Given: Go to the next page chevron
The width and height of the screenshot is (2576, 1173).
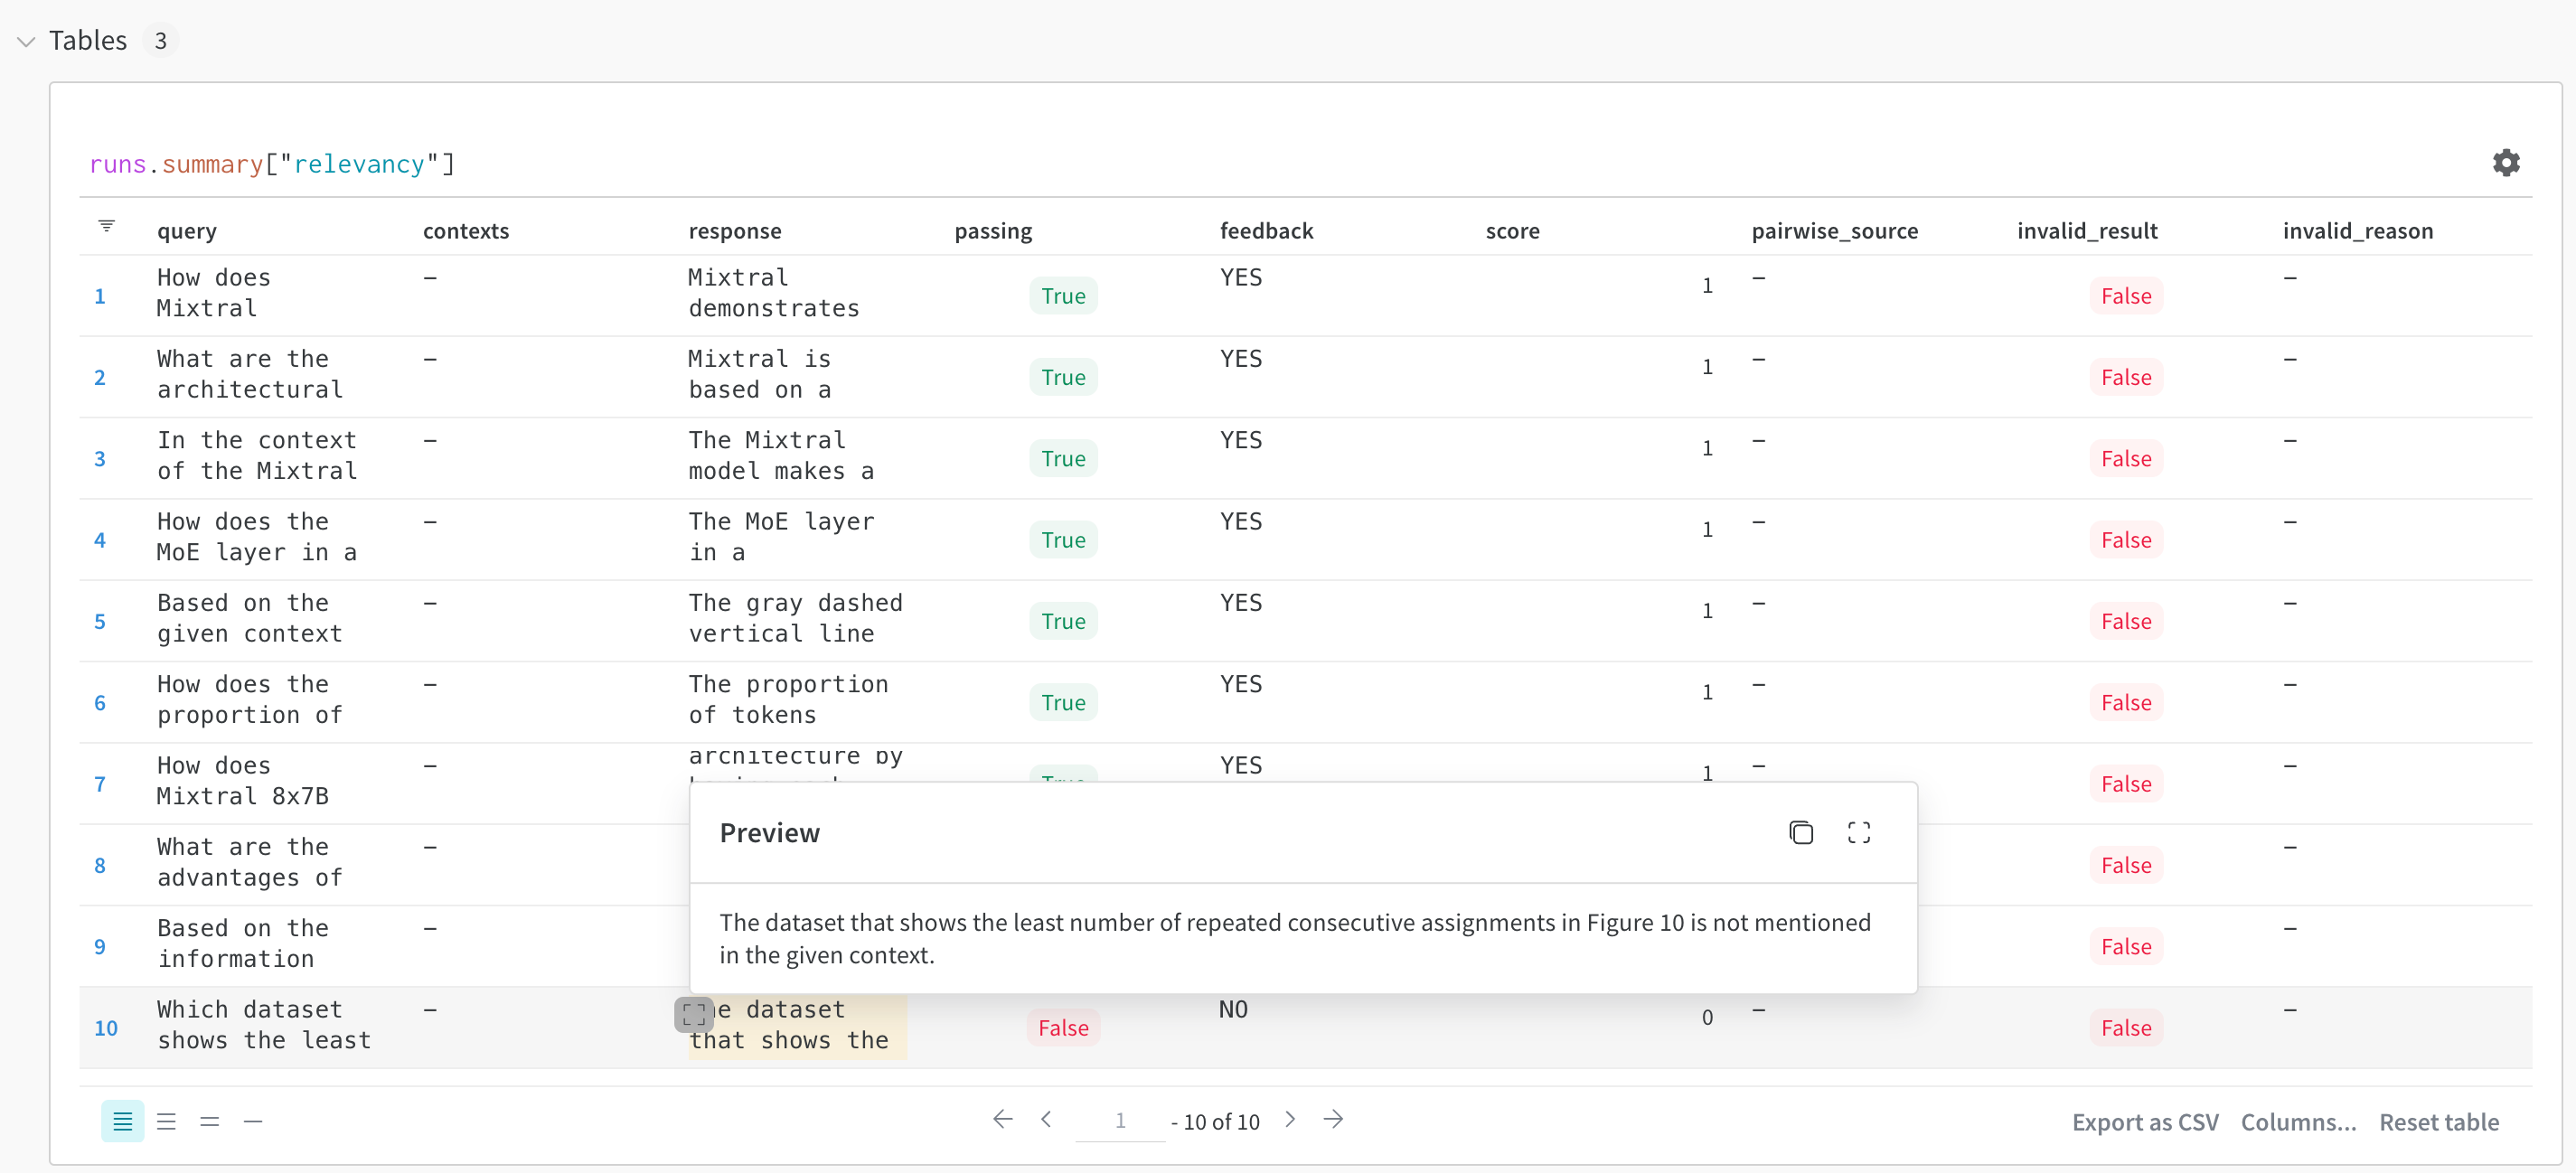Looking at the screenshot, I should (1290, 1119).
